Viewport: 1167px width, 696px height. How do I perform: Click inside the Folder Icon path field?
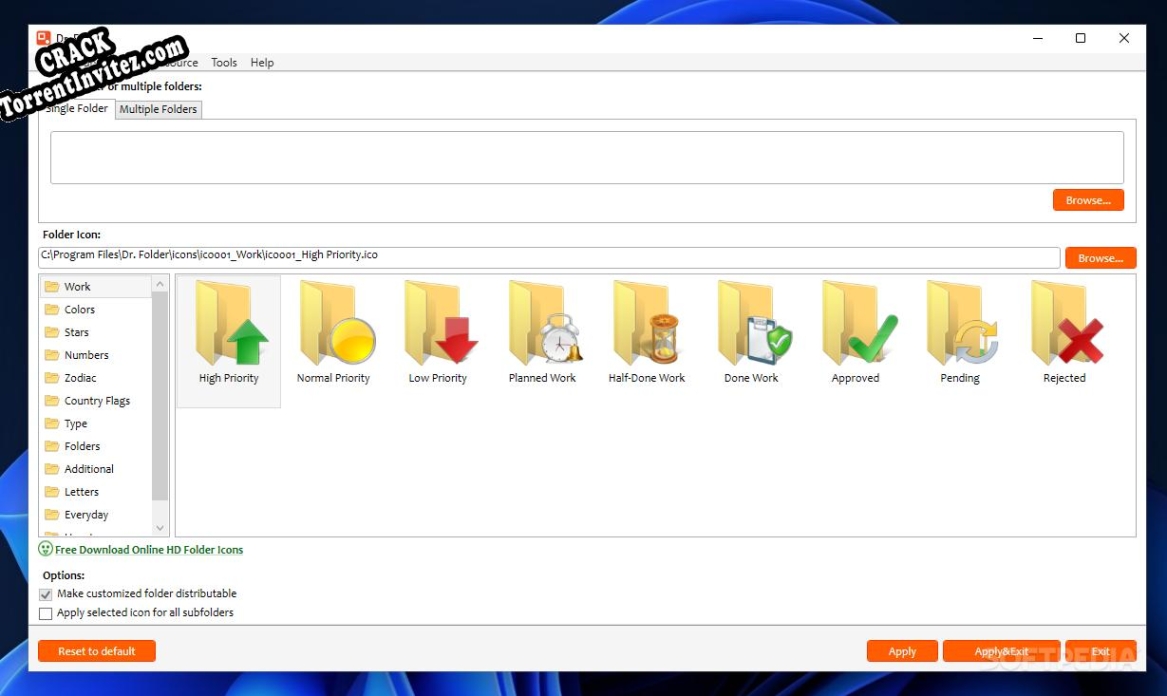(500, 257)
